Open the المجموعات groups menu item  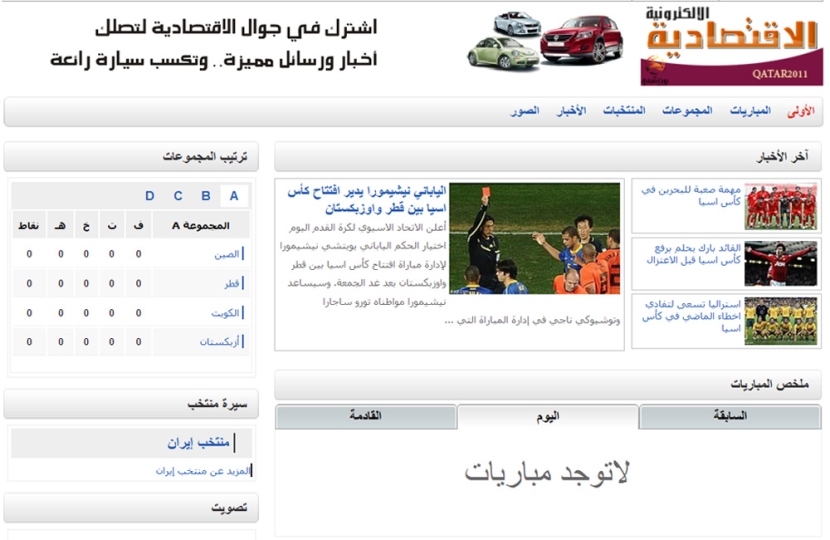[x=687, y=111]
